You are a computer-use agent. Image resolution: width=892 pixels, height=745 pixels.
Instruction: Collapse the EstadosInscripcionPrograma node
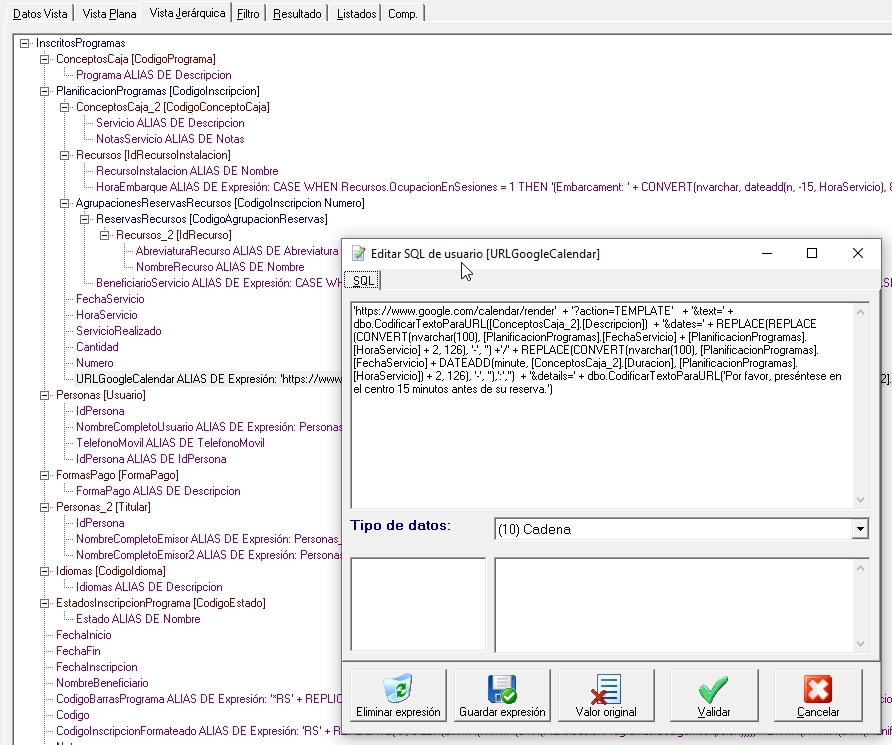click(x=44, y=603)
